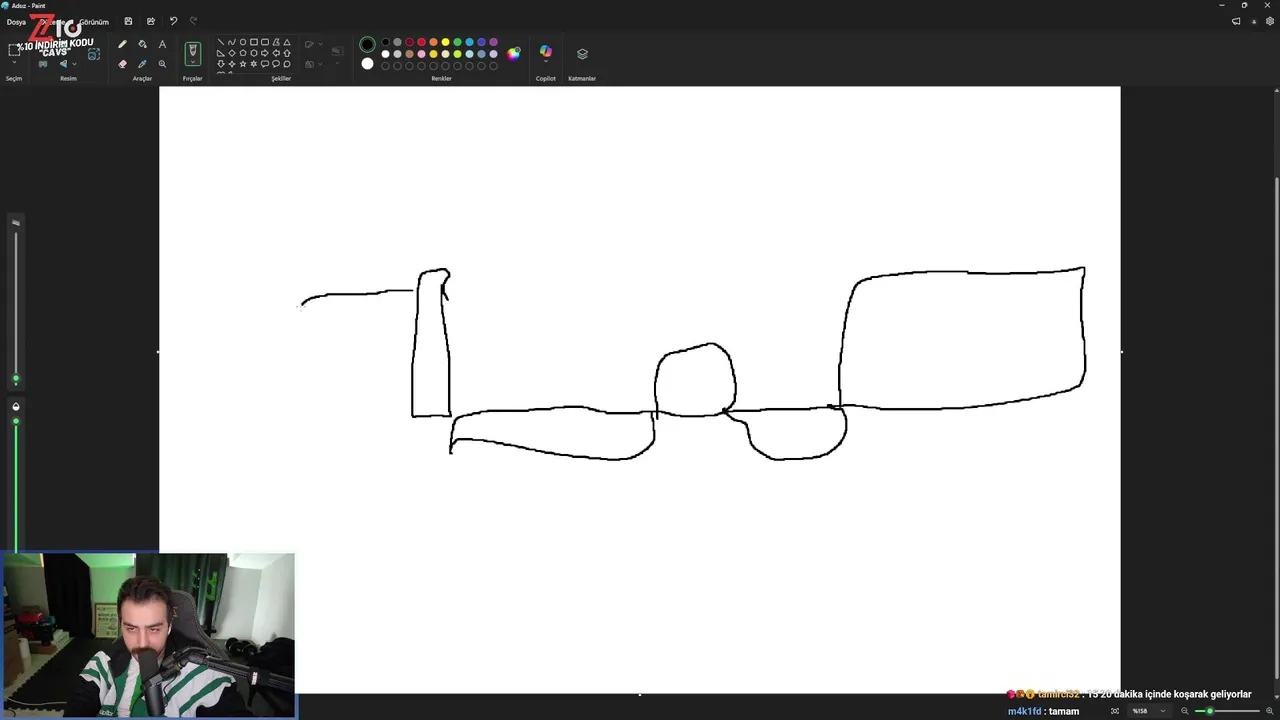Choose the gray palette color in top row

397,42
